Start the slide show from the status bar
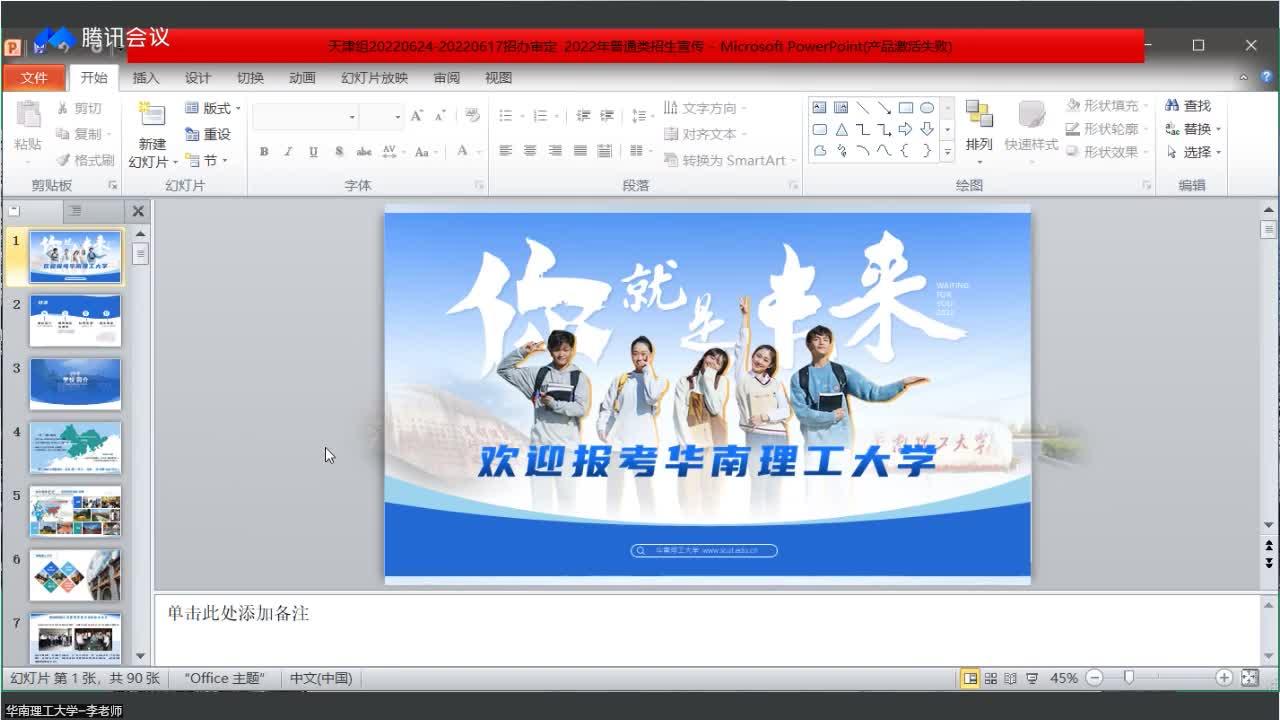 click(1032, 678)
